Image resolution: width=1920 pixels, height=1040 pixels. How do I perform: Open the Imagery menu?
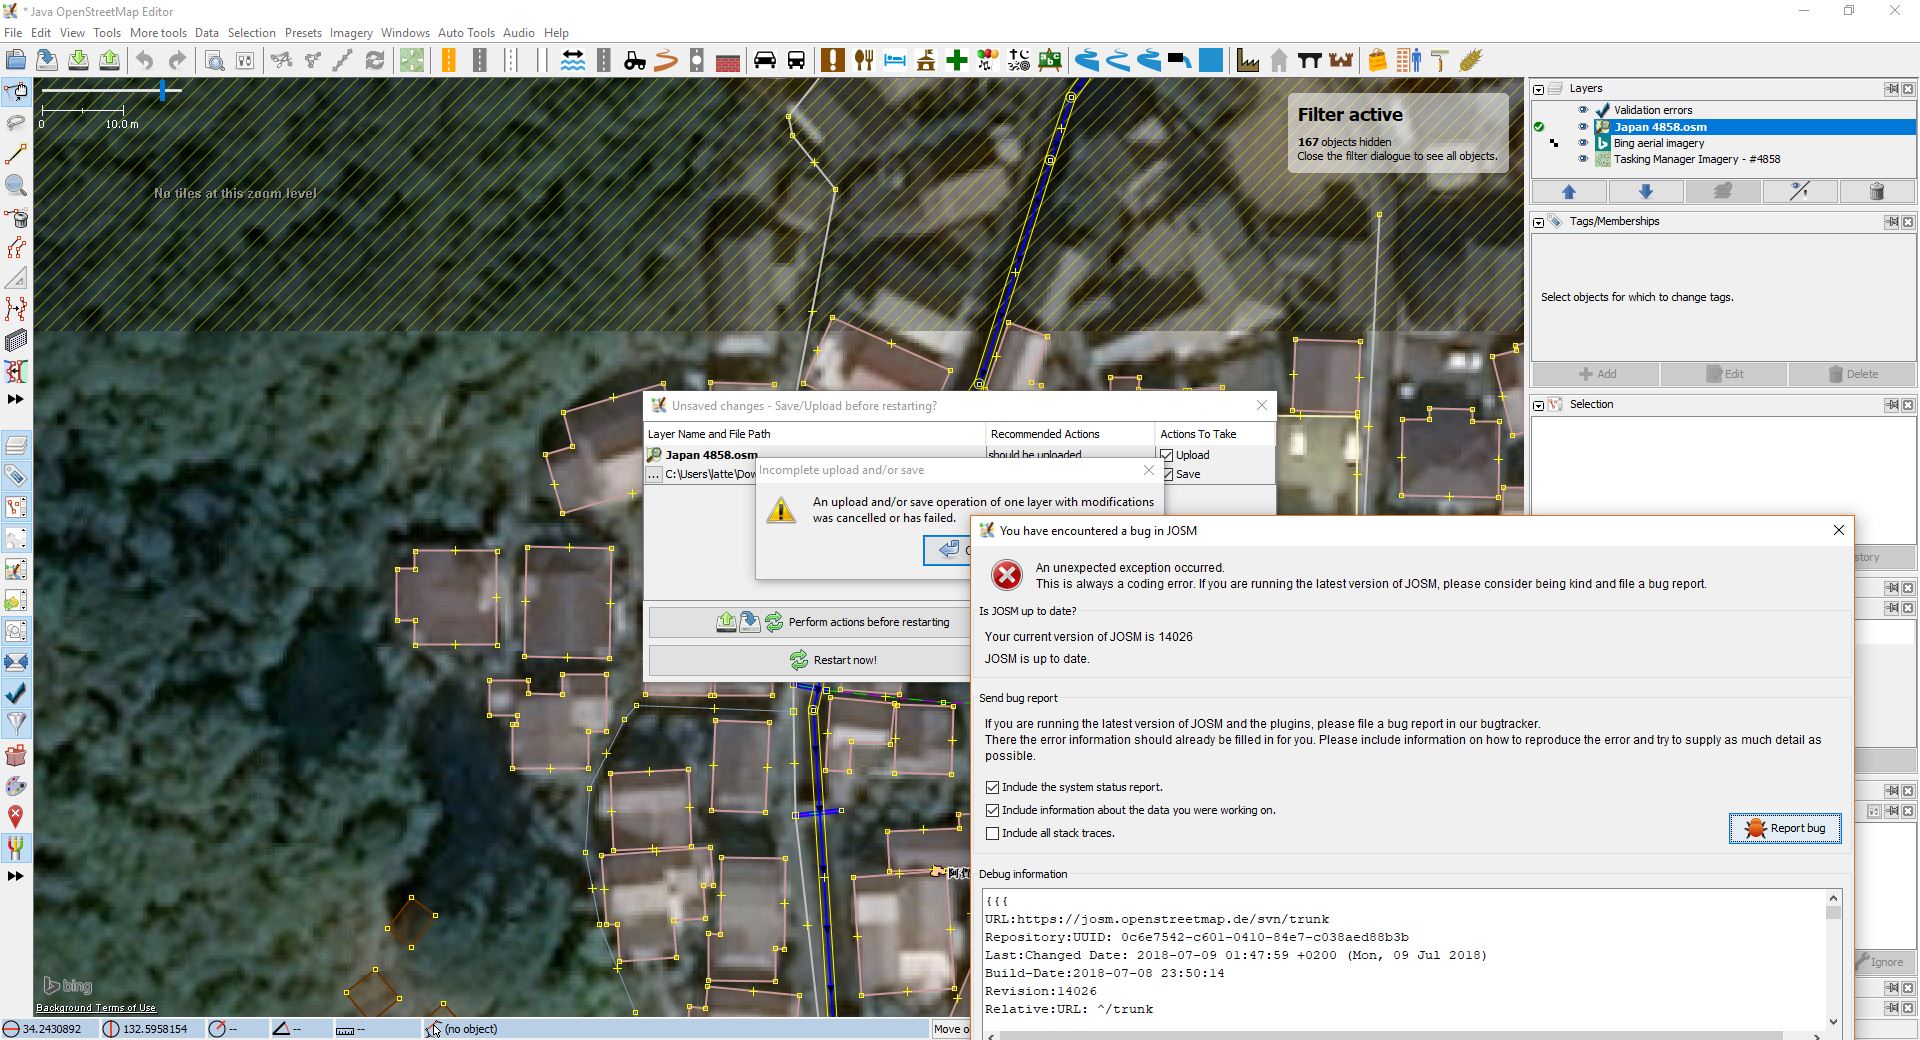click(x=351, y=33)
